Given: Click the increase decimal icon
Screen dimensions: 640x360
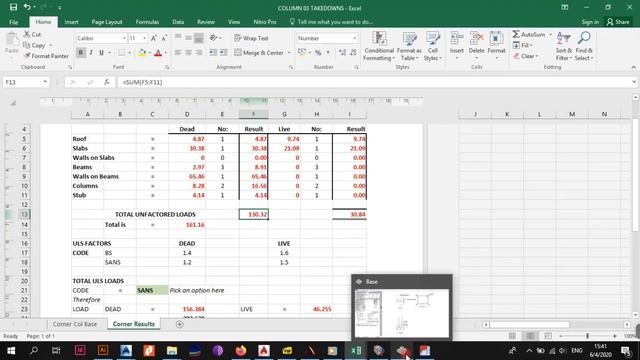Looking at the screenshot, I should pos(342,53).
